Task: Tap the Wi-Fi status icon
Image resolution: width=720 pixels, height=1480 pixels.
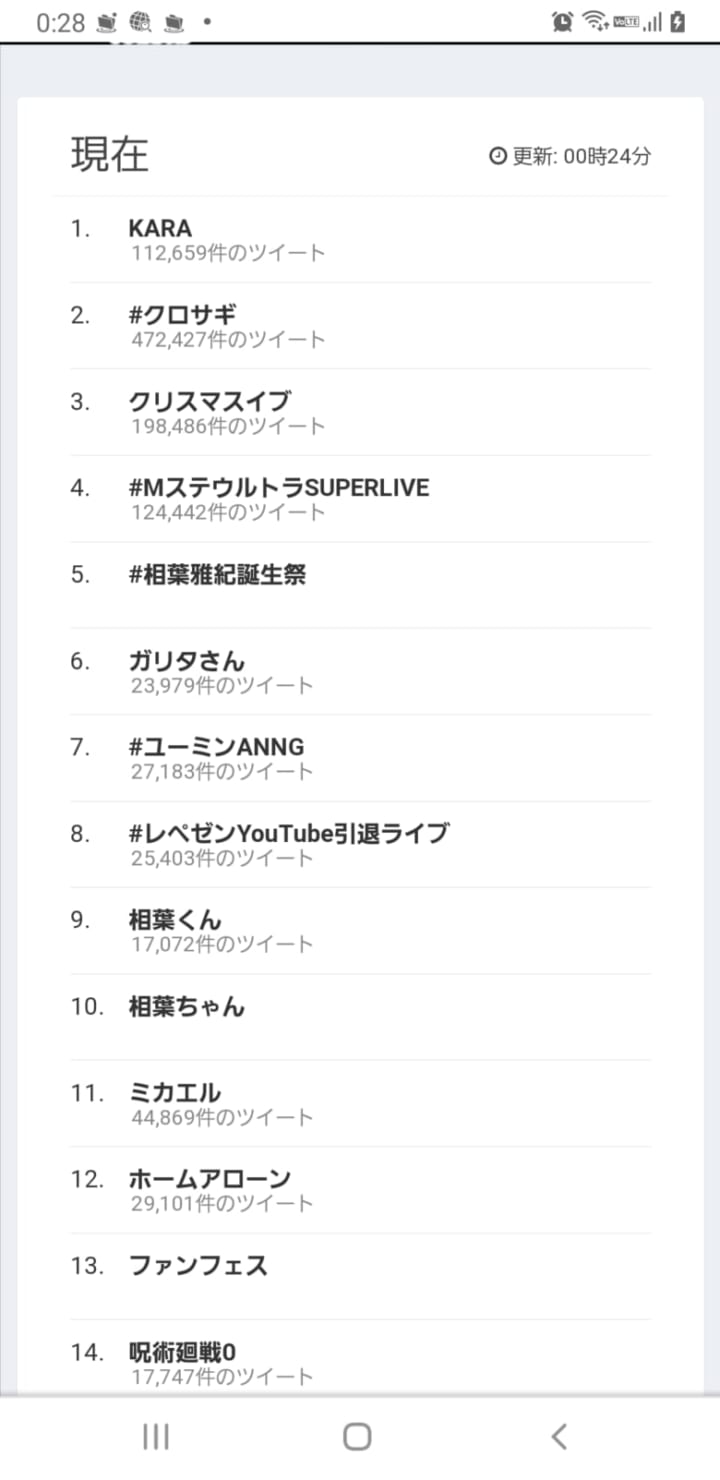Action: pos(596,22)
